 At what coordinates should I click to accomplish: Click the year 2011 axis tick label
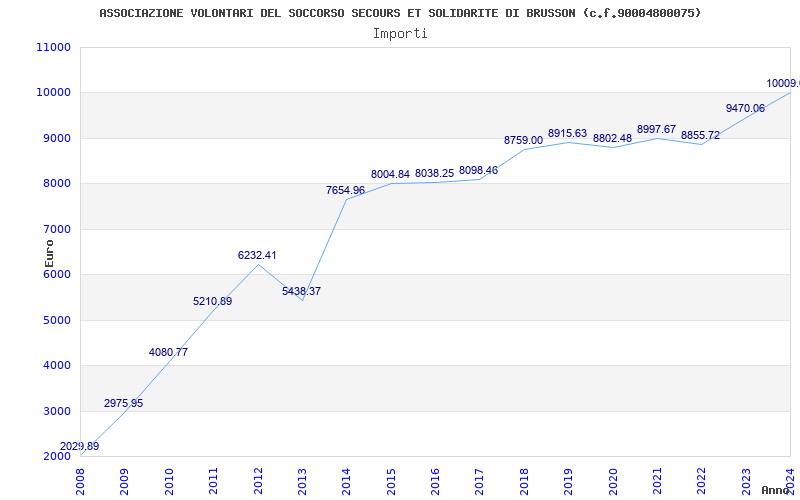click(214, 482)
